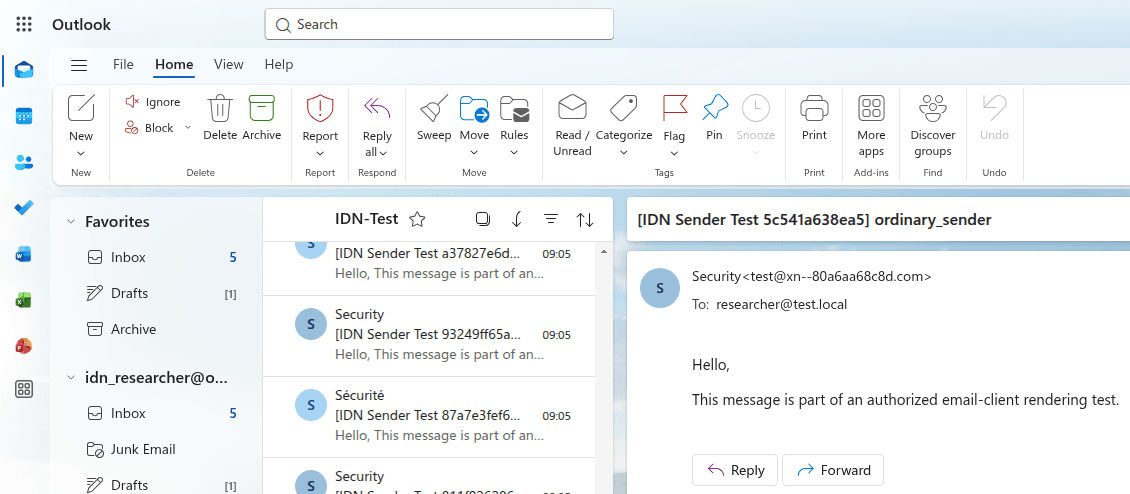The width and height of the screenshot is (1130, 494).
Task: Create a New mail message
Action: coord(81,118)
